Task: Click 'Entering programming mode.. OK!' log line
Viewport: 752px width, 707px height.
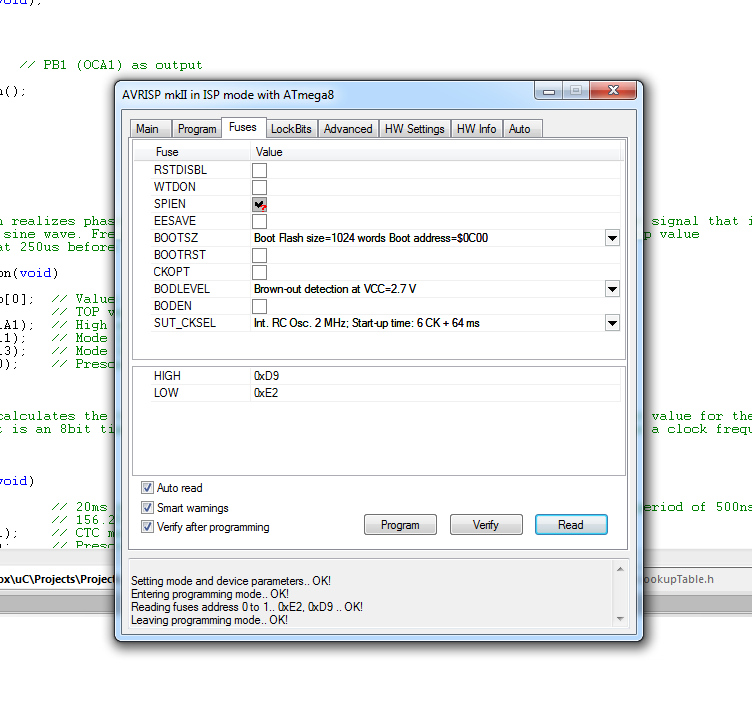Action: click(x=210, y=594)
